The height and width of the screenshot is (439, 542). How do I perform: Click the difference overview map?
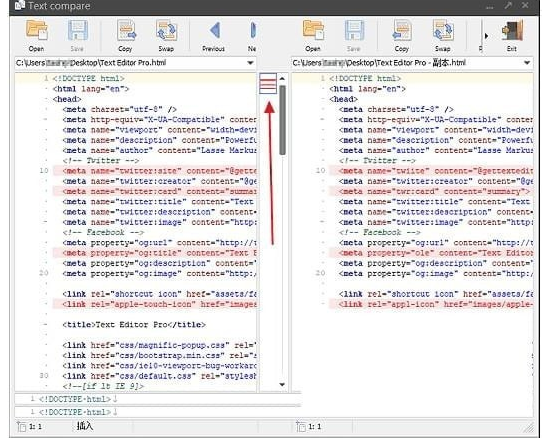pyautogui.click(x=268, y=83)
